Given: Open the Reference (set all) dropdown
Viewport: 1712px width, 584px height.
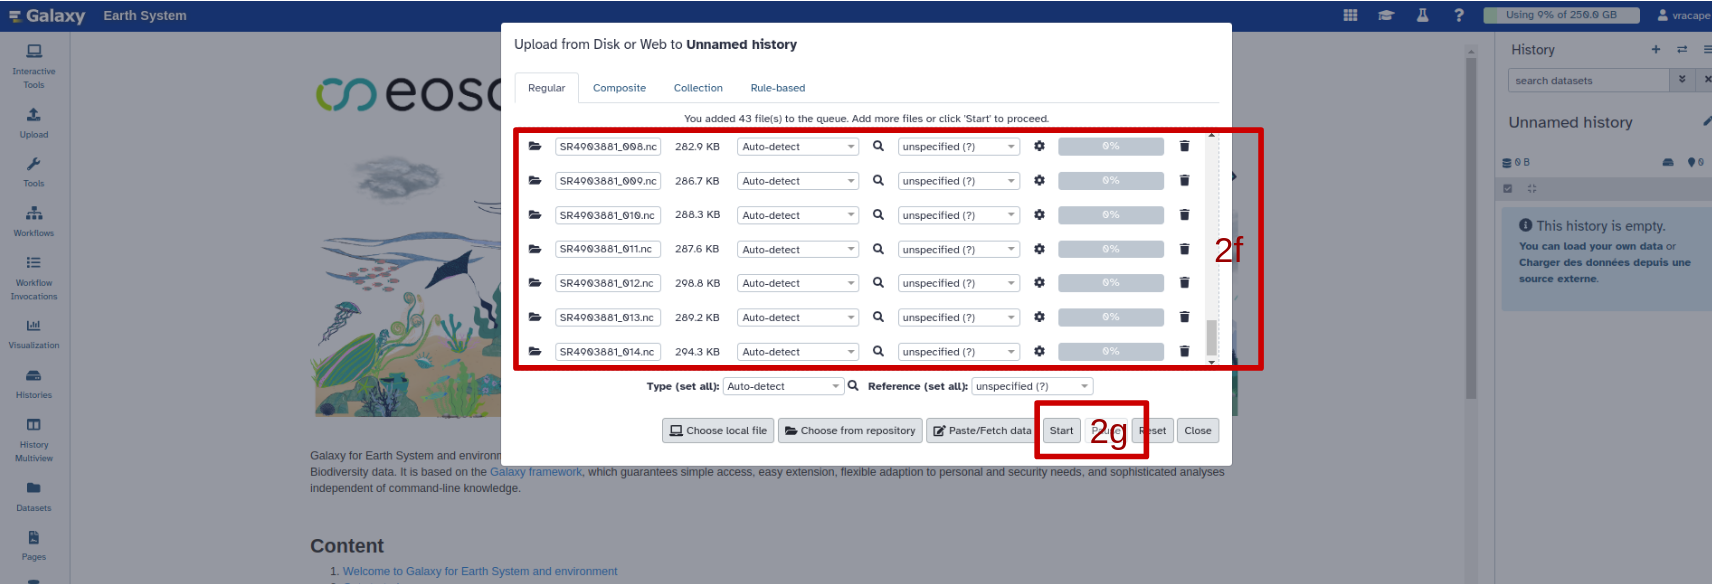Looking at the screenshot, I should pos(1032,386).
